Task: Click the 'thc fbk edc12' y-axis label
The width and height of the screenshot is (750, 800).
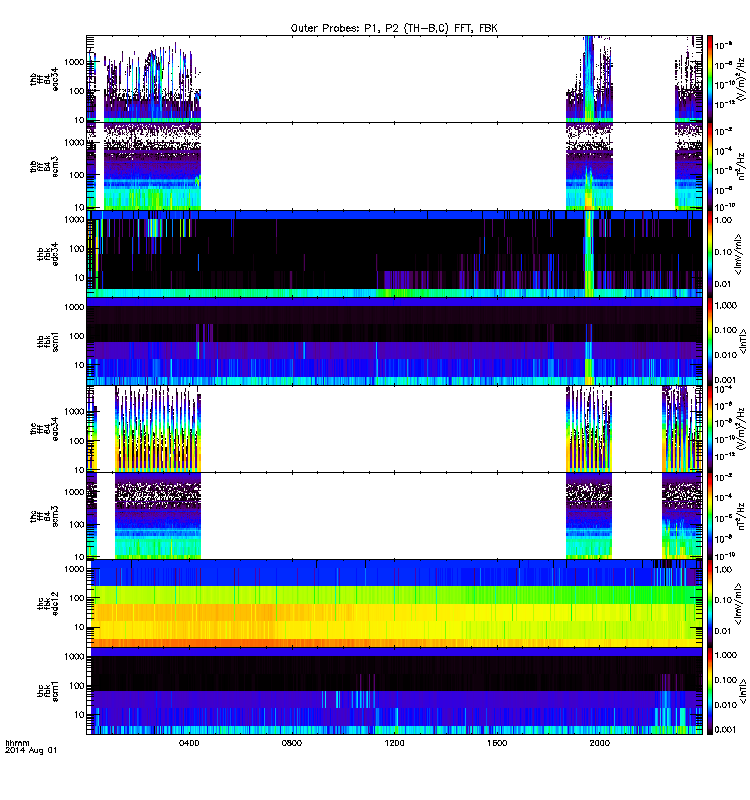Action: coord(47,604)
